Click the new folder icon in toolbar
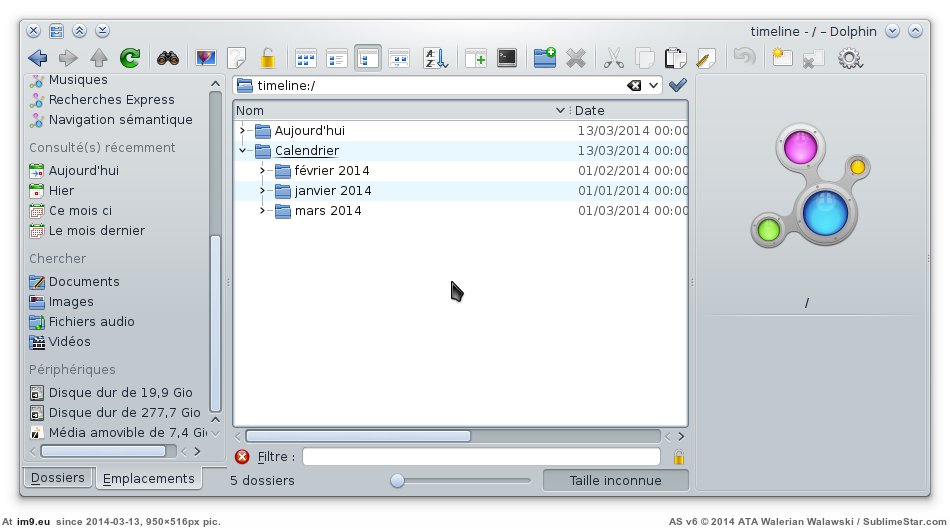 [544, 58]
